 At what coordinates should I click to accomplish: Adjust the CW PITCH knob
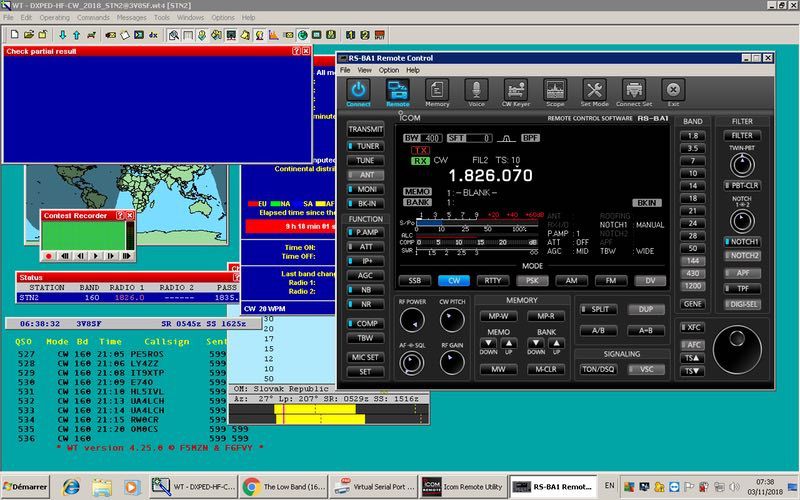pos(452,320)
